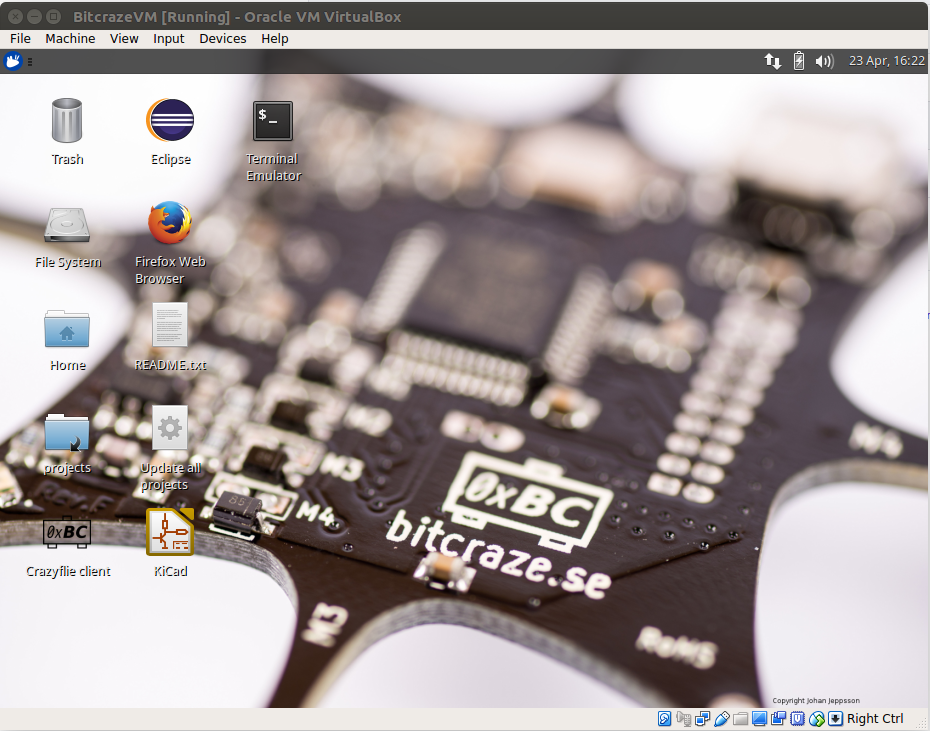This screenshot has height=731, width=930.
Task: Open the Terminal Emulator desktop icon
Action: click(x=273, y=121)
